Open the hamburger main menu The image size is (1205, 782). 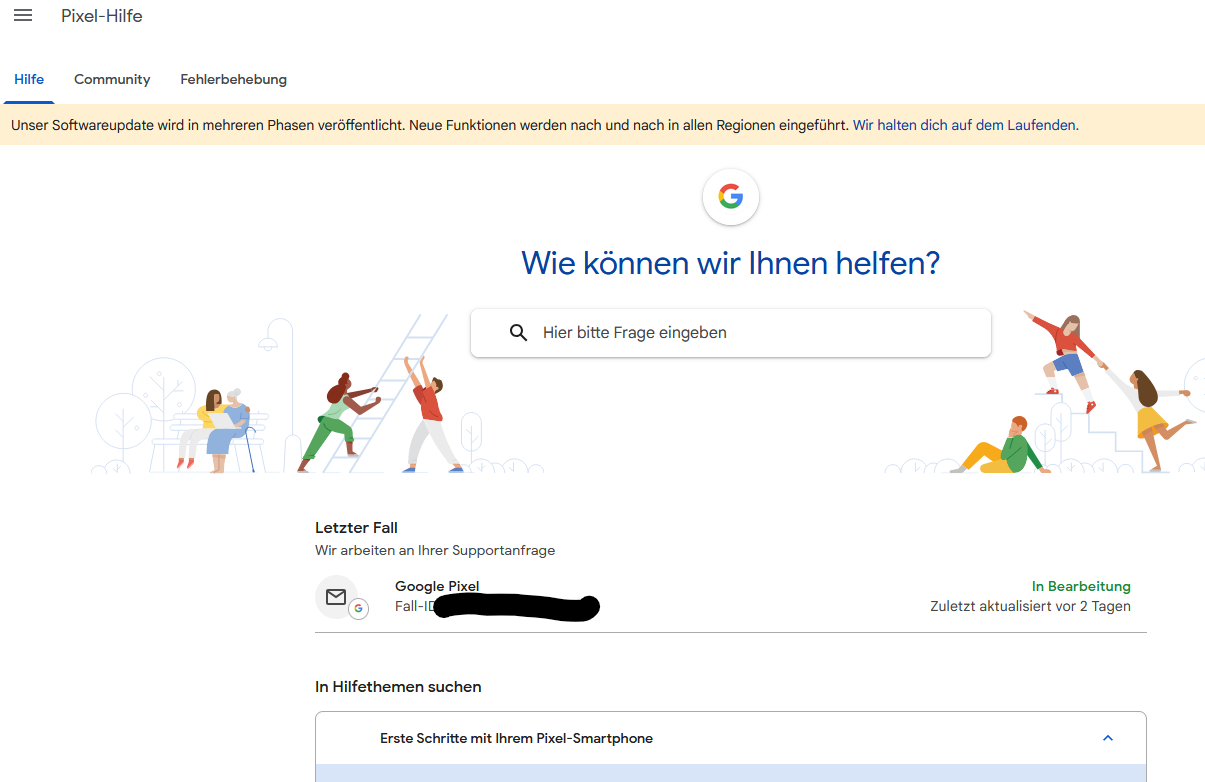coord(23,16)
